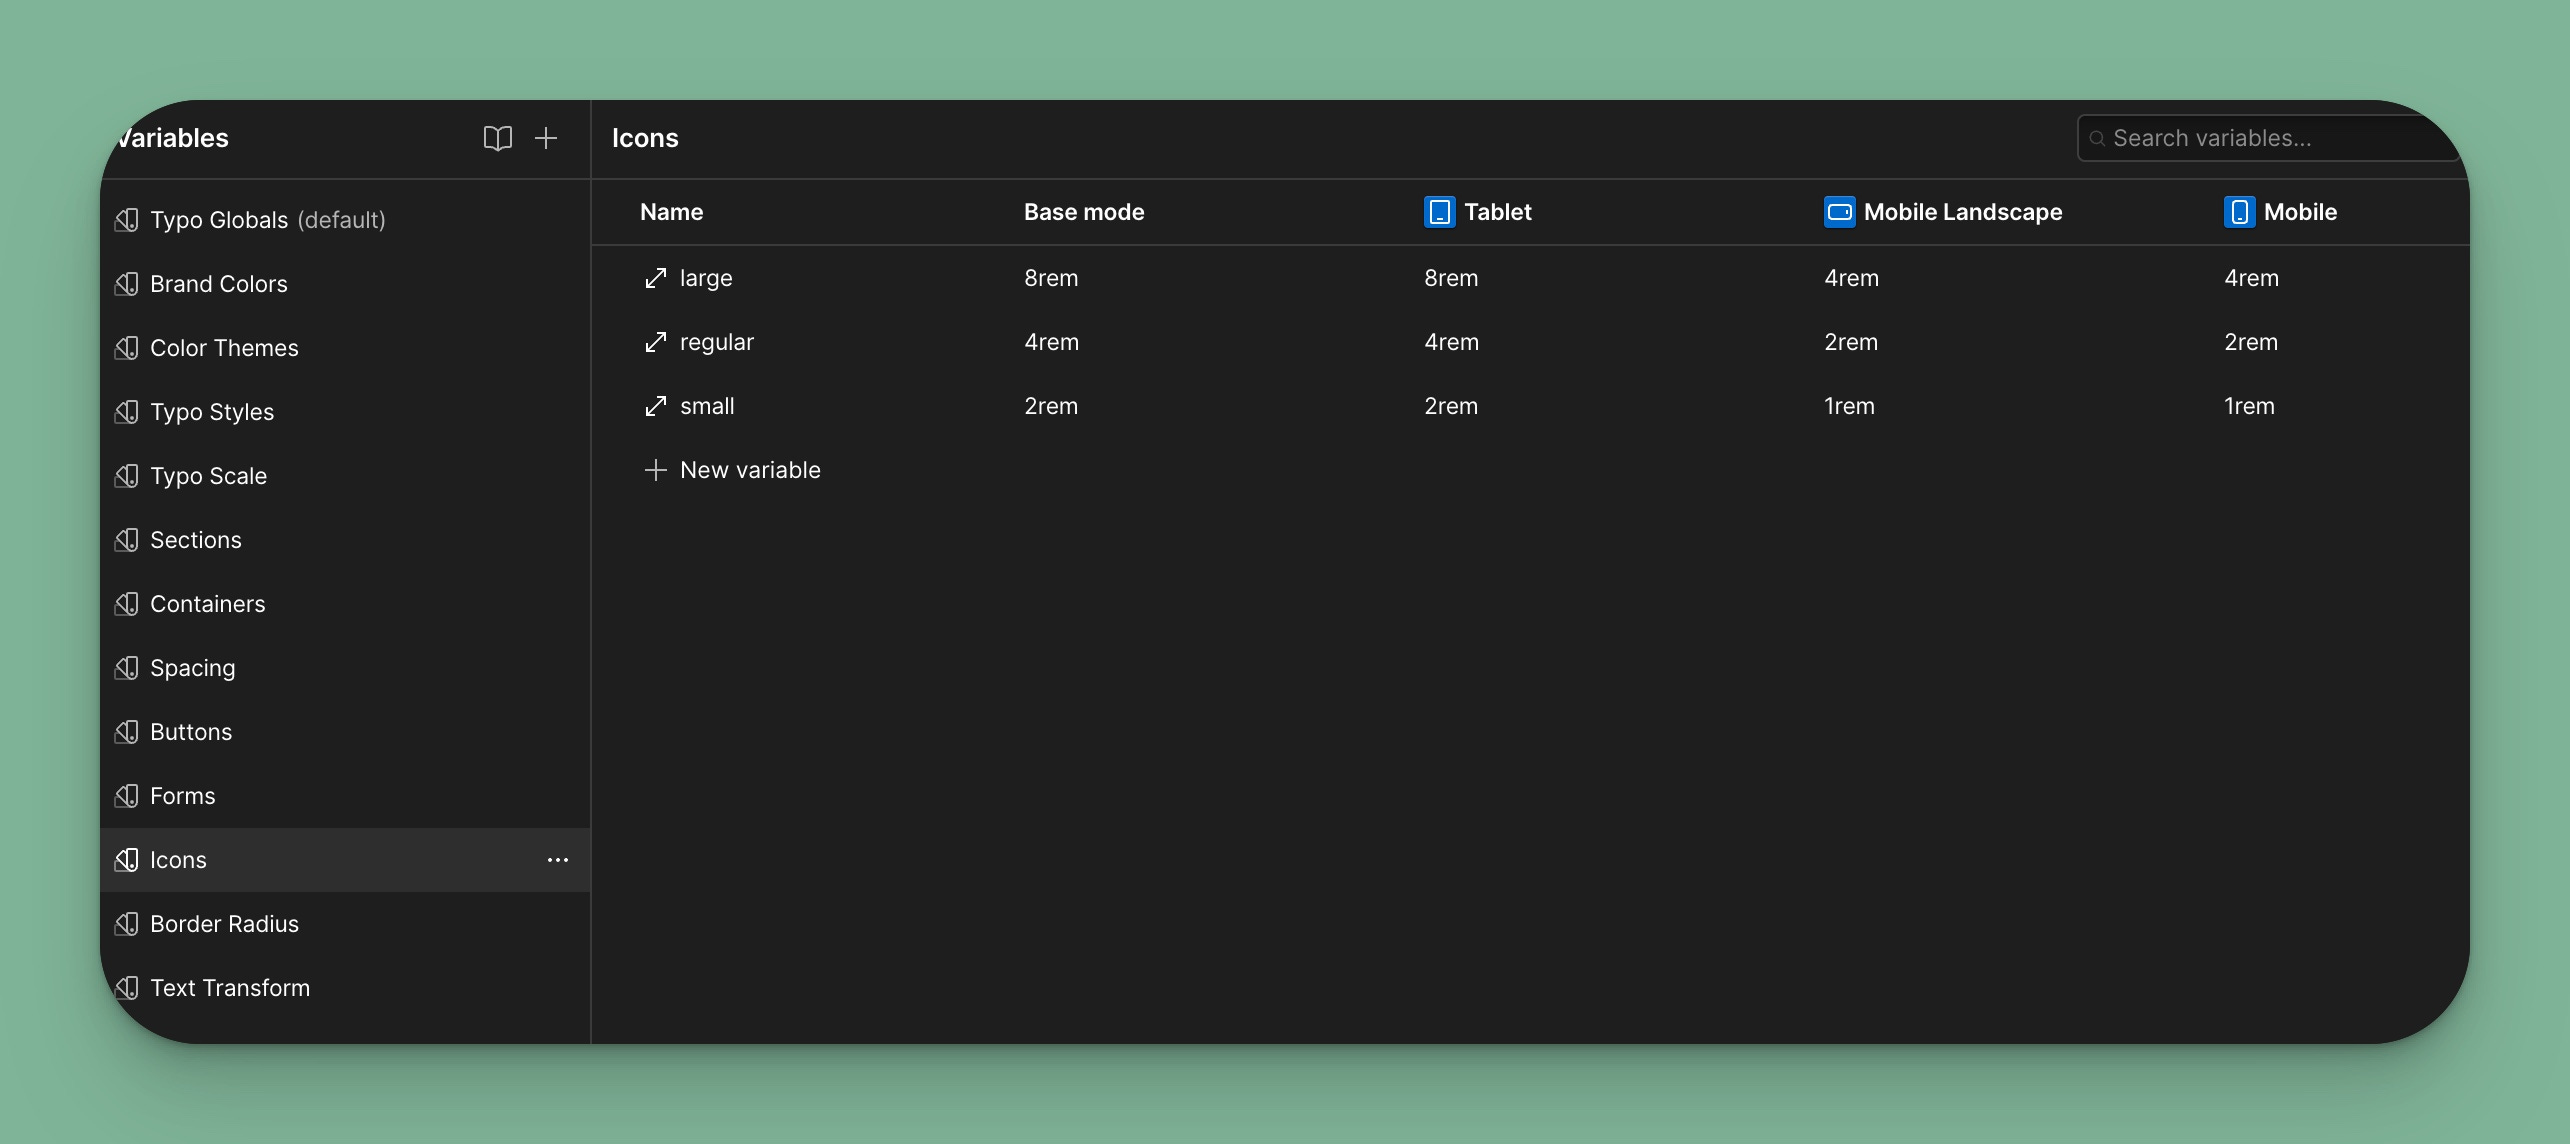Open the Border Radius collection
The image size is (2570, 1144).
pos(224,924)
